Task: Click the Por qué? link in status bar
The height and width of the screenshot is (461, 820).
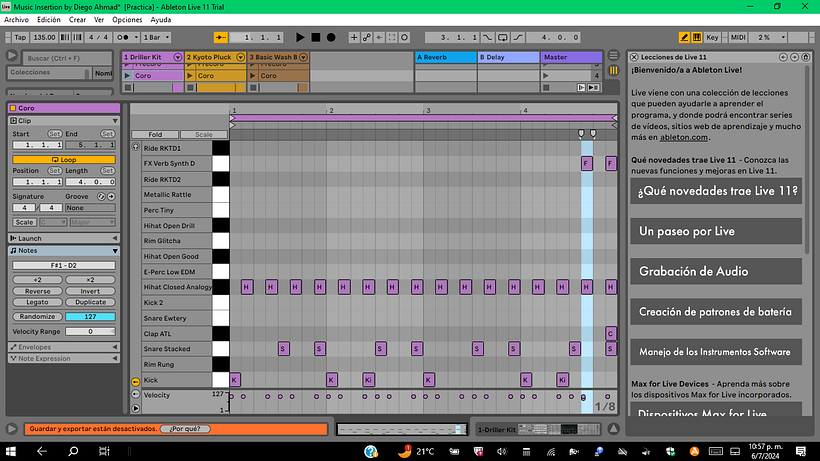Action: [186, 429]
